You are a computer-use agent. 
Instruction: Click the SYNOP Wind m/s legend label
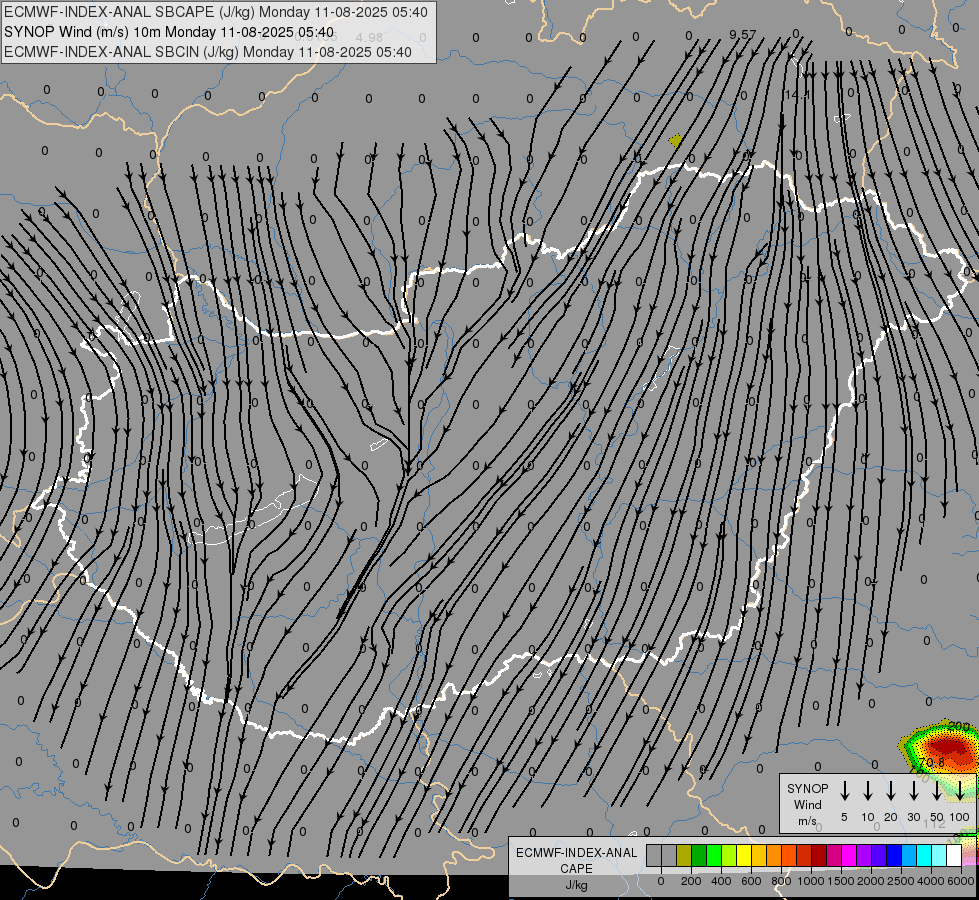pos(807,804)
